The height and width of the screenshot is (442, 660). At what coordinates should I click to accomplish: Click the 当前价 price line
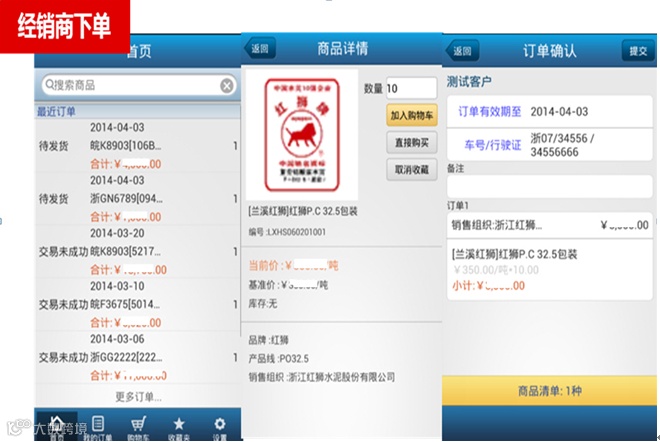pyautogui.click(x=293, y=266)
